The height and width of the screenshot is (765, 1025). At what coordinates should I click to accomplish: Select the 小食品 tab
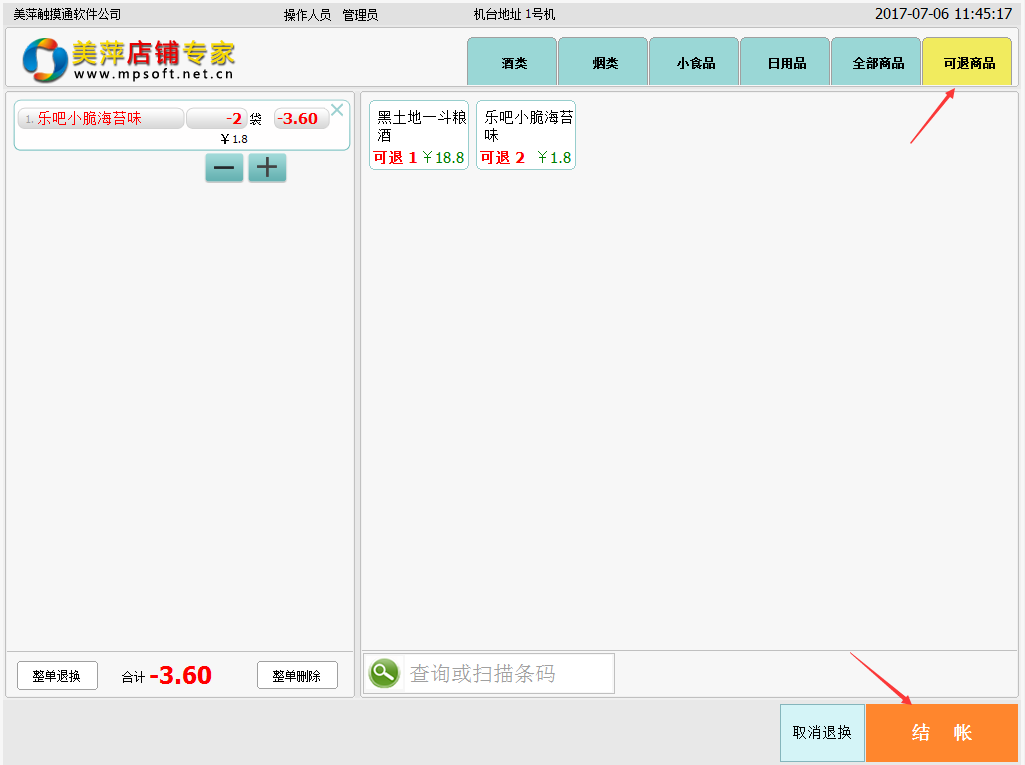click(694, 63)
